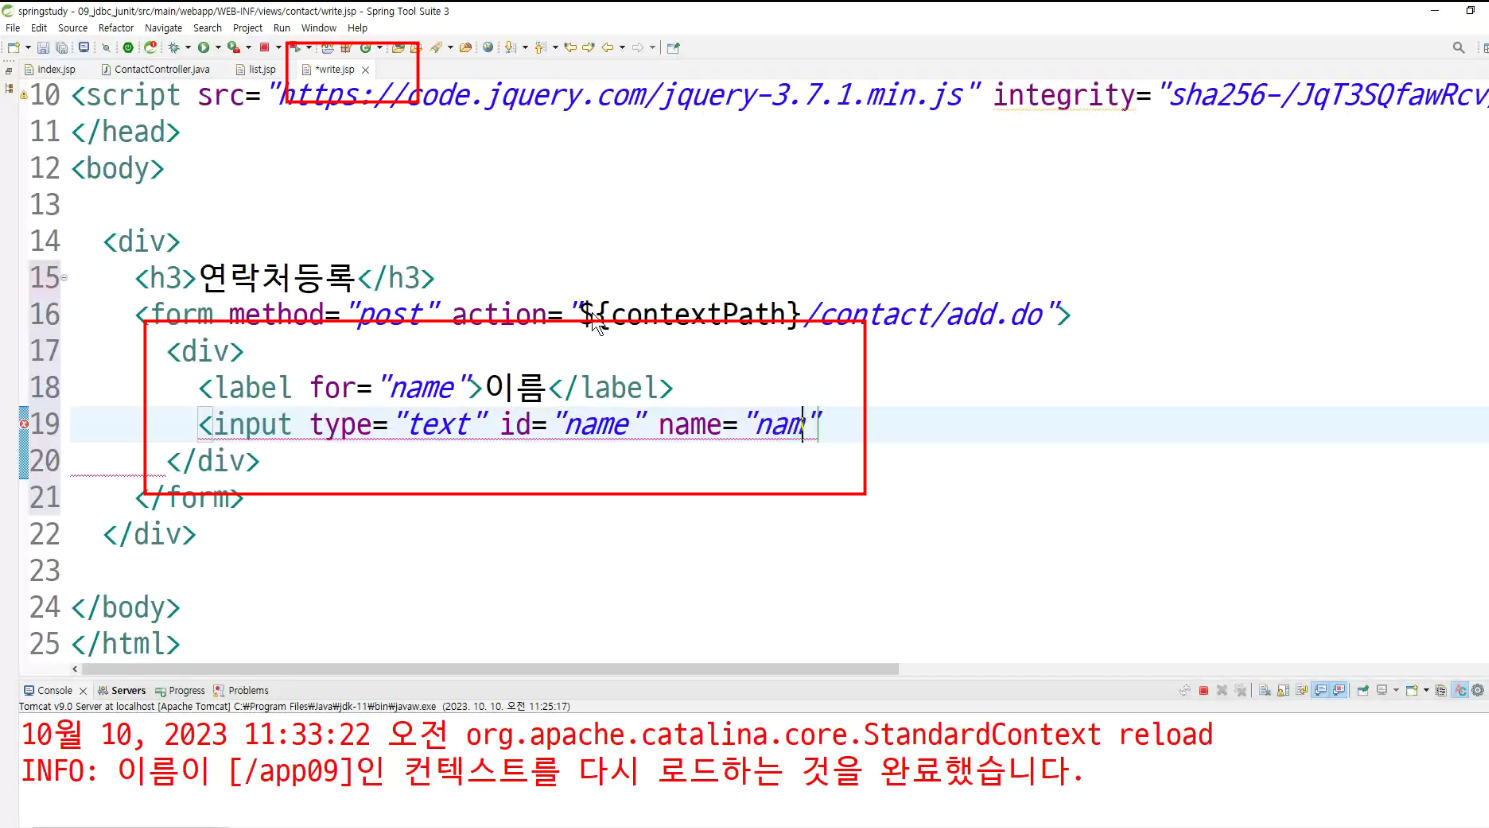Click the Open Console icon
This screenshot has width=1489, height=828.
(x=1412, y=690)
